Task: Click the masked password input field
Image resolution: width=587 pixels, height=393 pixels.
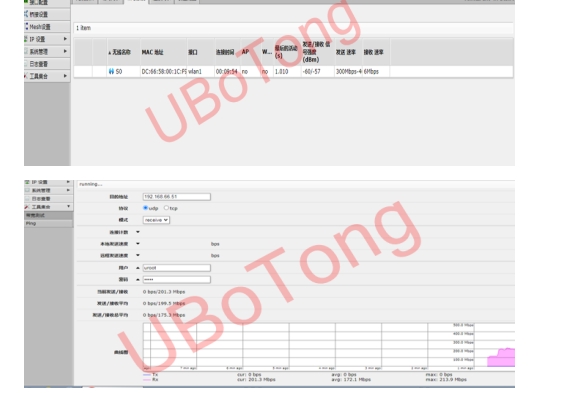Action: coord(177,280)
